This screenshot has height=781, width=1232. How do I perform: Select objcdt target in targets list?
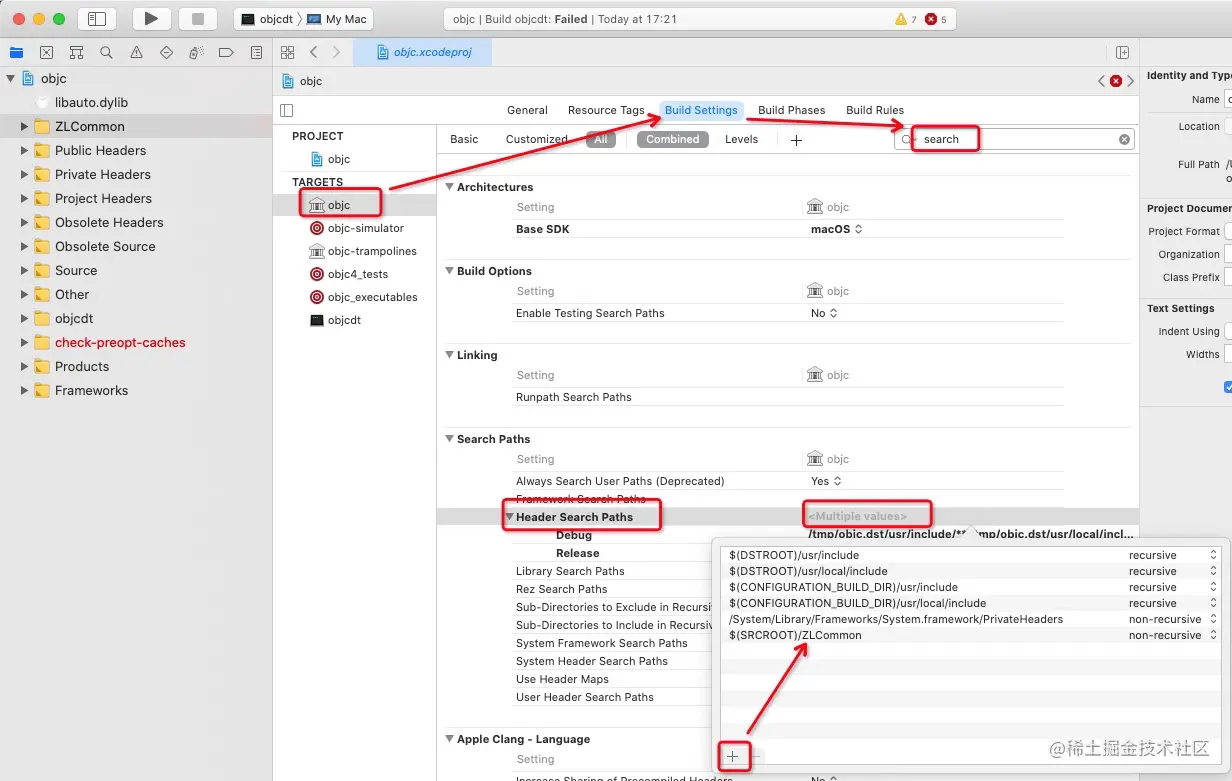[336, 320]
